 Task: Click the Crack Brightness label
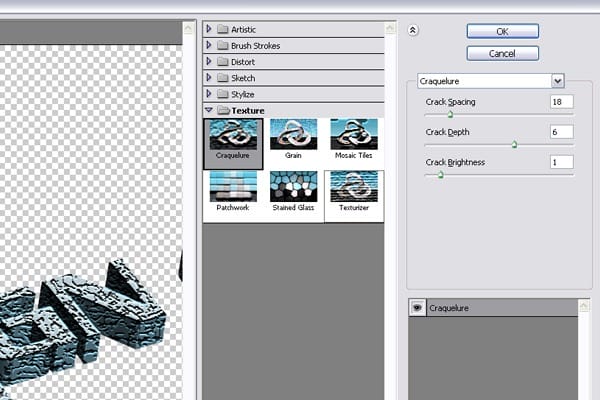pos(455,163)
